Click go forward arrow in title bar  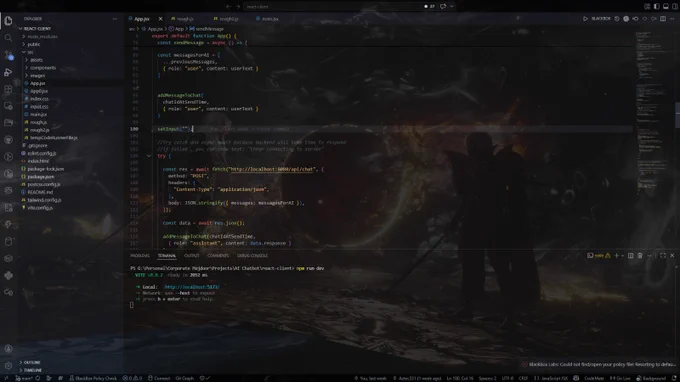(238, 7)
